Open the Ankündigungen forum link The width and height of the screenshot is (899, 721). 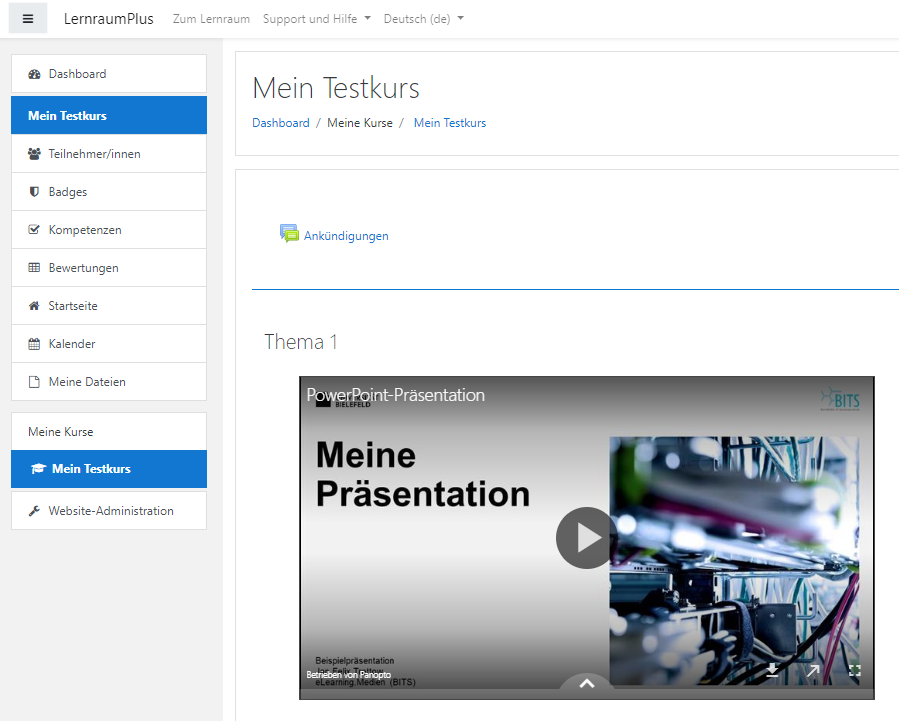pyautogui.click(x=346, y=236)
